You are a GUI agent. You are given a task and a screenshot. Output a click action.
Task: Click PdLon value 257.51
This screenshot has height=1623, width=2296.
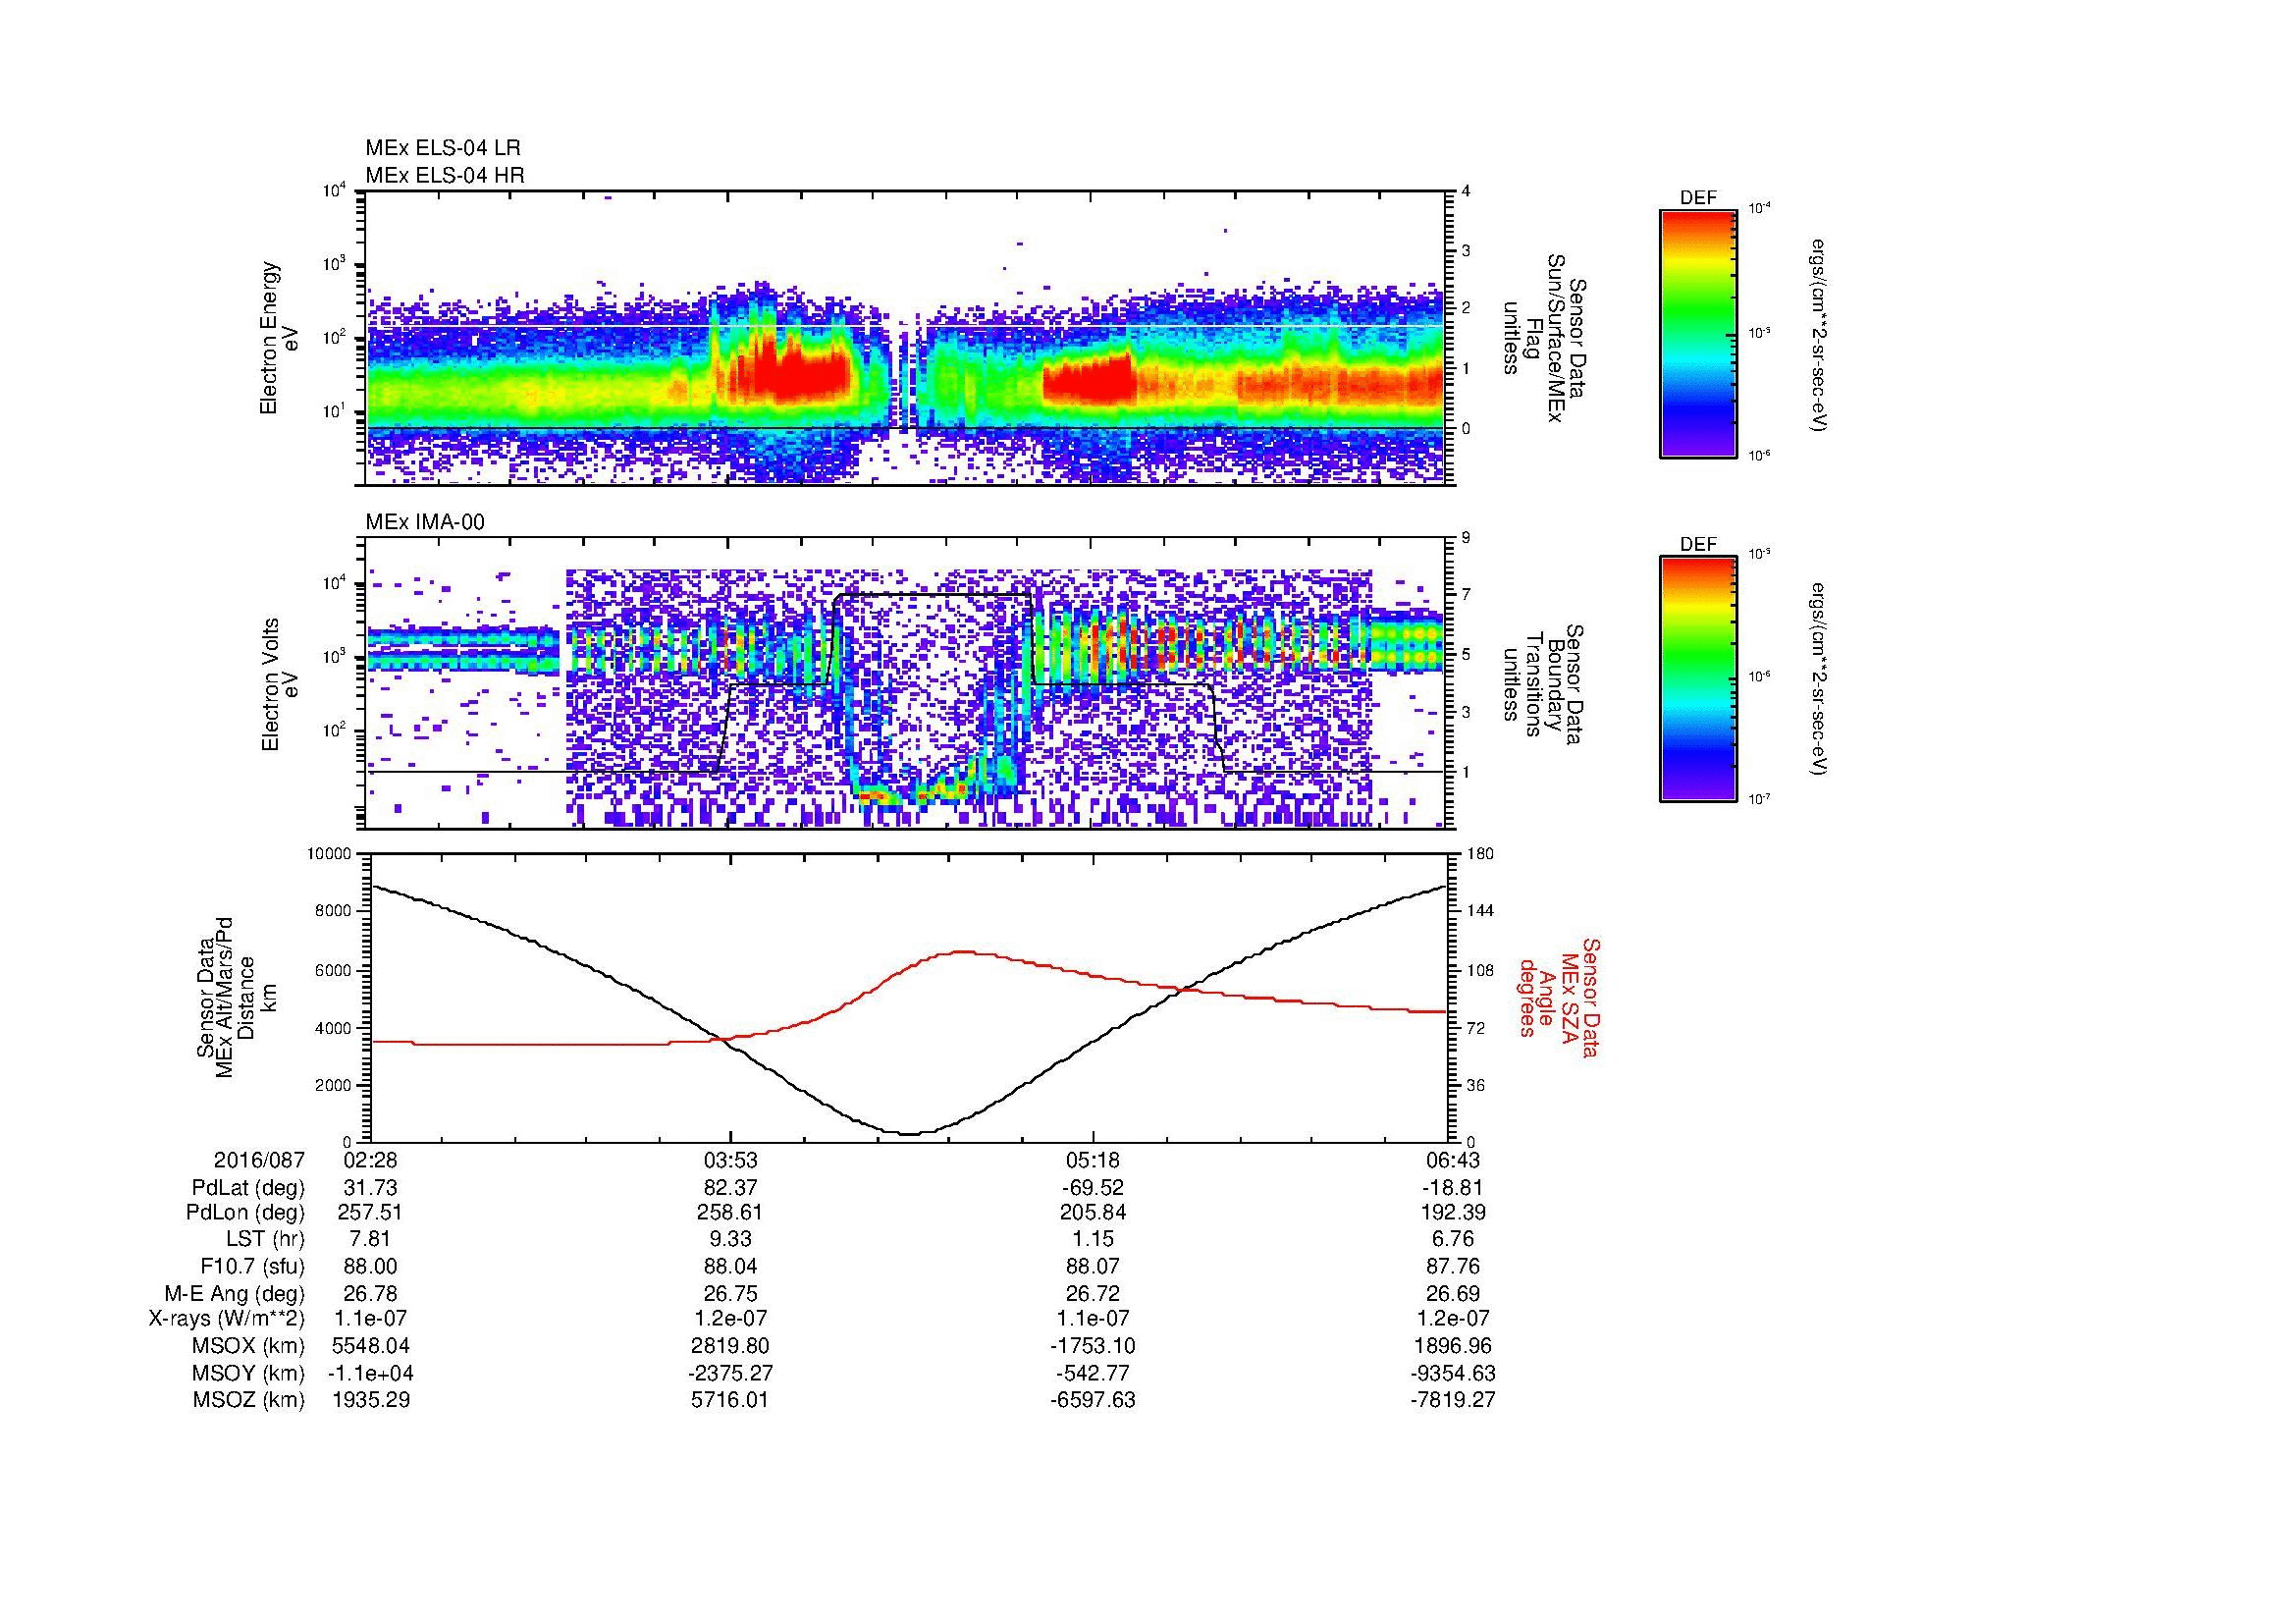tap(370, 1213)
